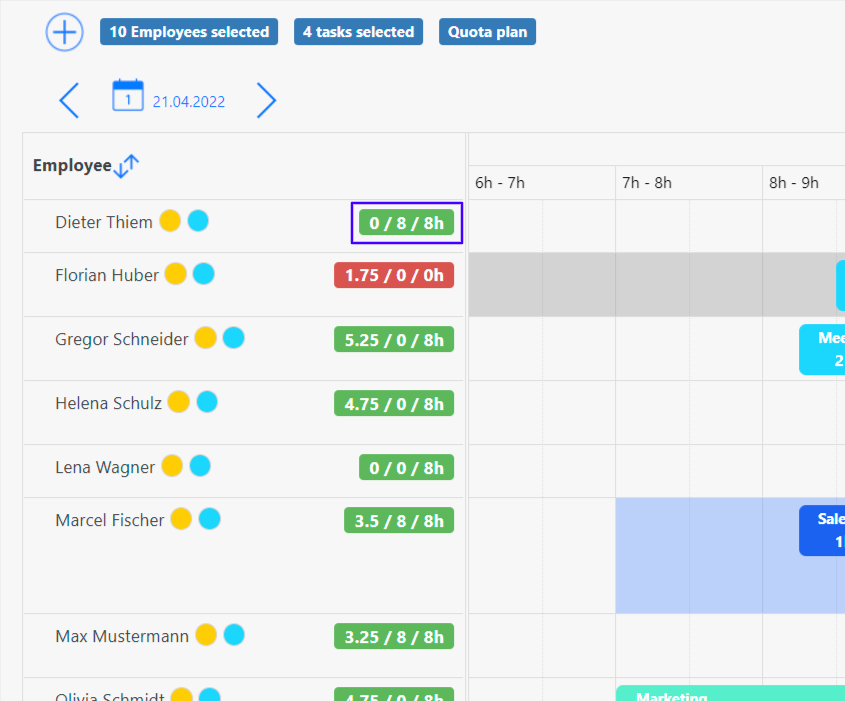The height and width of the screenshot is (701, 845).
Task: Click the plus add button
Action: pyautogui.click(x=64, y=32)
